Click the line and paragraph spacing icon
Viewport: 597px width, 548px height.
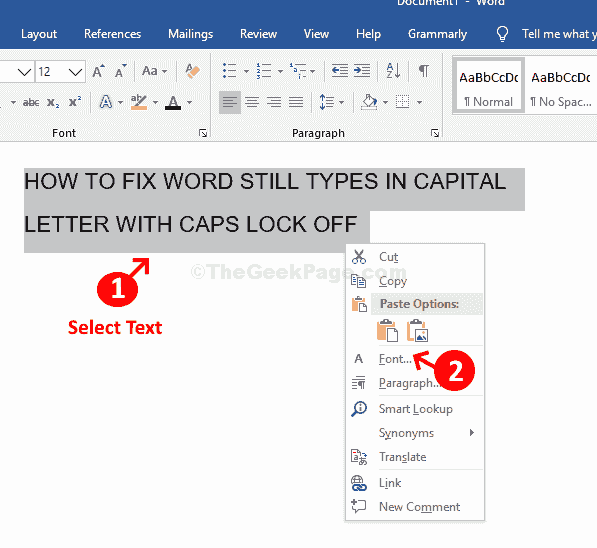(x=327, y=102)
